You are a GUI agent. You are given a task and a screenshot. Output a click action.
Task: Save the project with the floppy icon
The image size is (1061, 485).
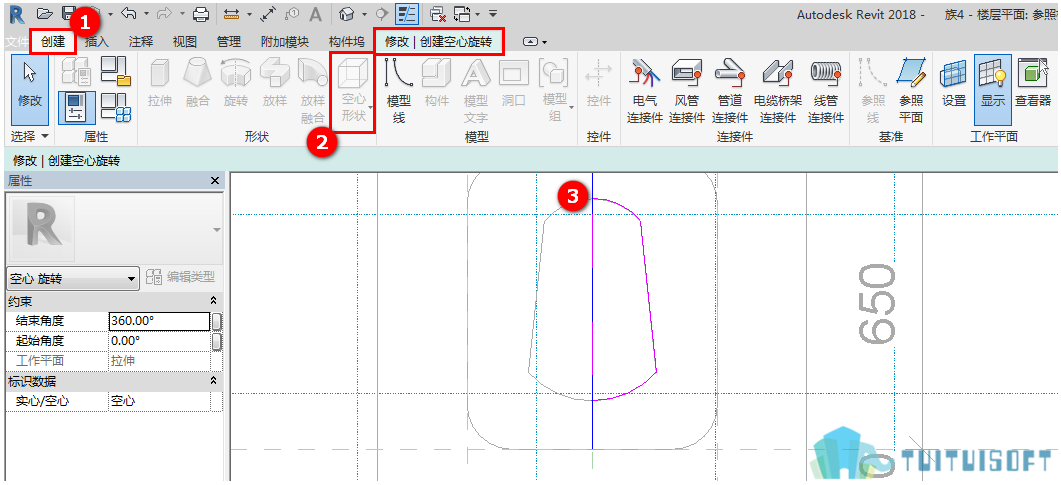click(x=68, y=13)
